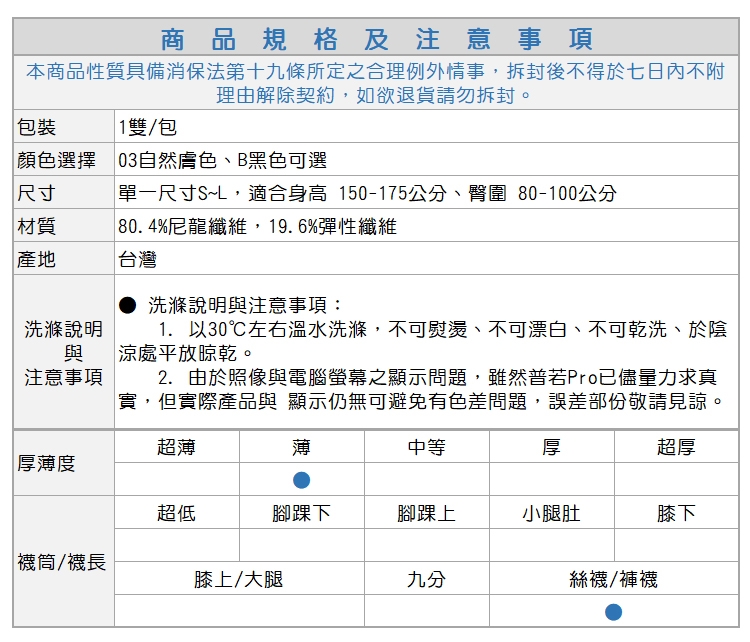Select the 03自然膚色、B黑色可選 color text
This screenshot has width=750, height=642.
222,160
